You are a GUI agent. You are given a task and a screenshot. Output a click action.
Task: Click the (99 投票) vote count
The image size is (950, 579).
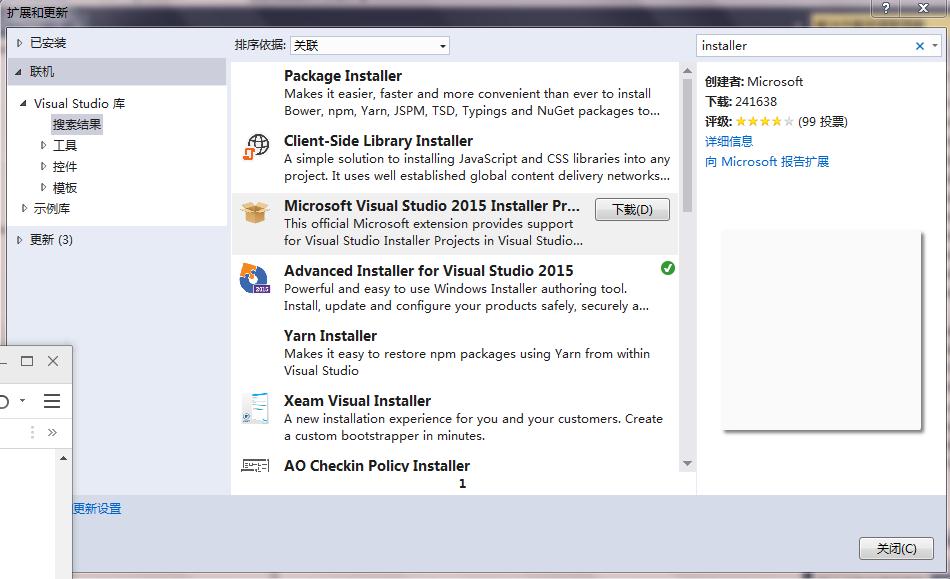pyautogui.click(x=823, y=122)
